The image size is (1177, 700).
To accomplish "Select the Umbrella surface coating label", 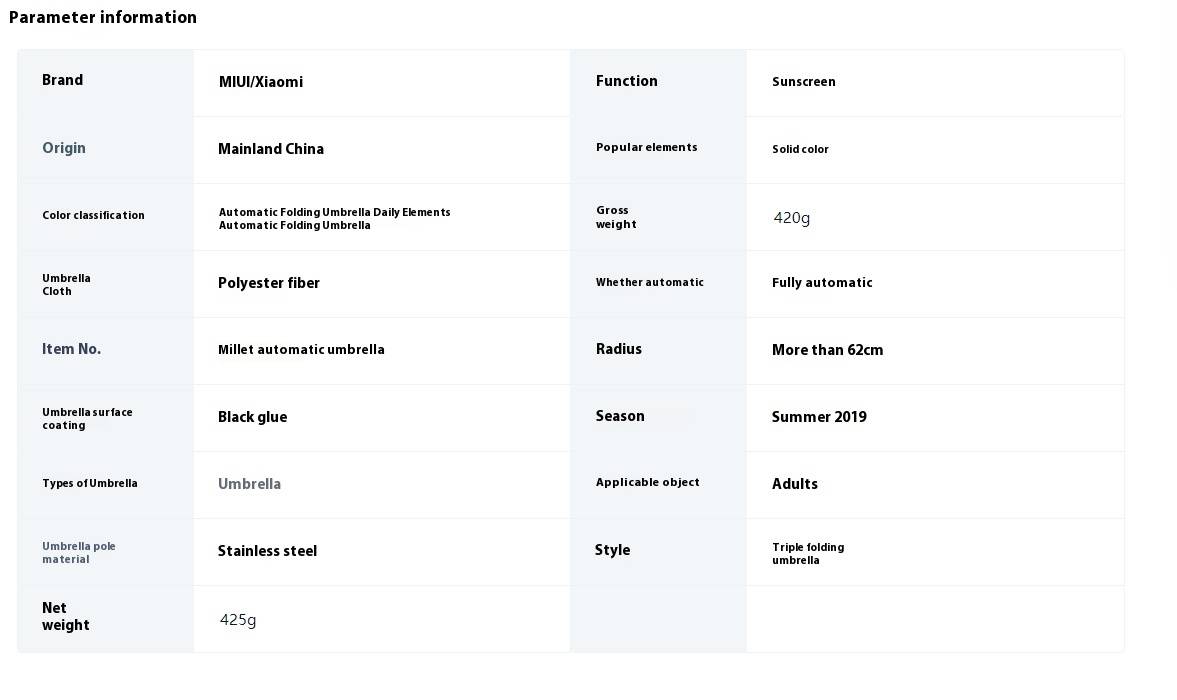I will click(x=87, y=419).
